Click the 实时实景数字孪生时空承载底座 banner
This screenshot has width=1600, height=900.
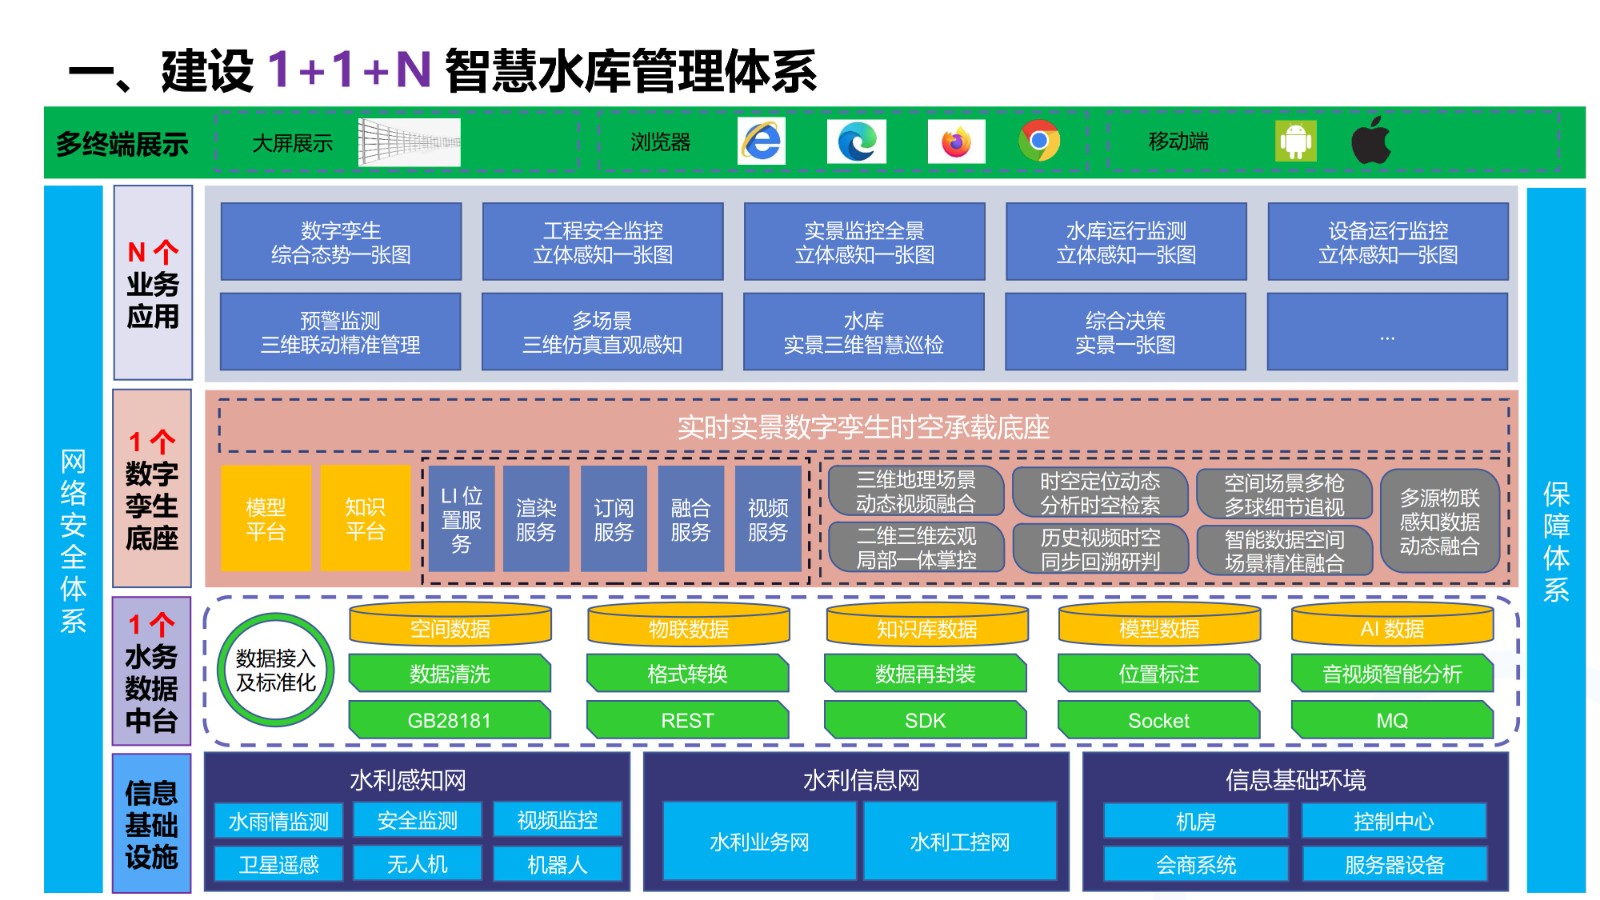864,427
